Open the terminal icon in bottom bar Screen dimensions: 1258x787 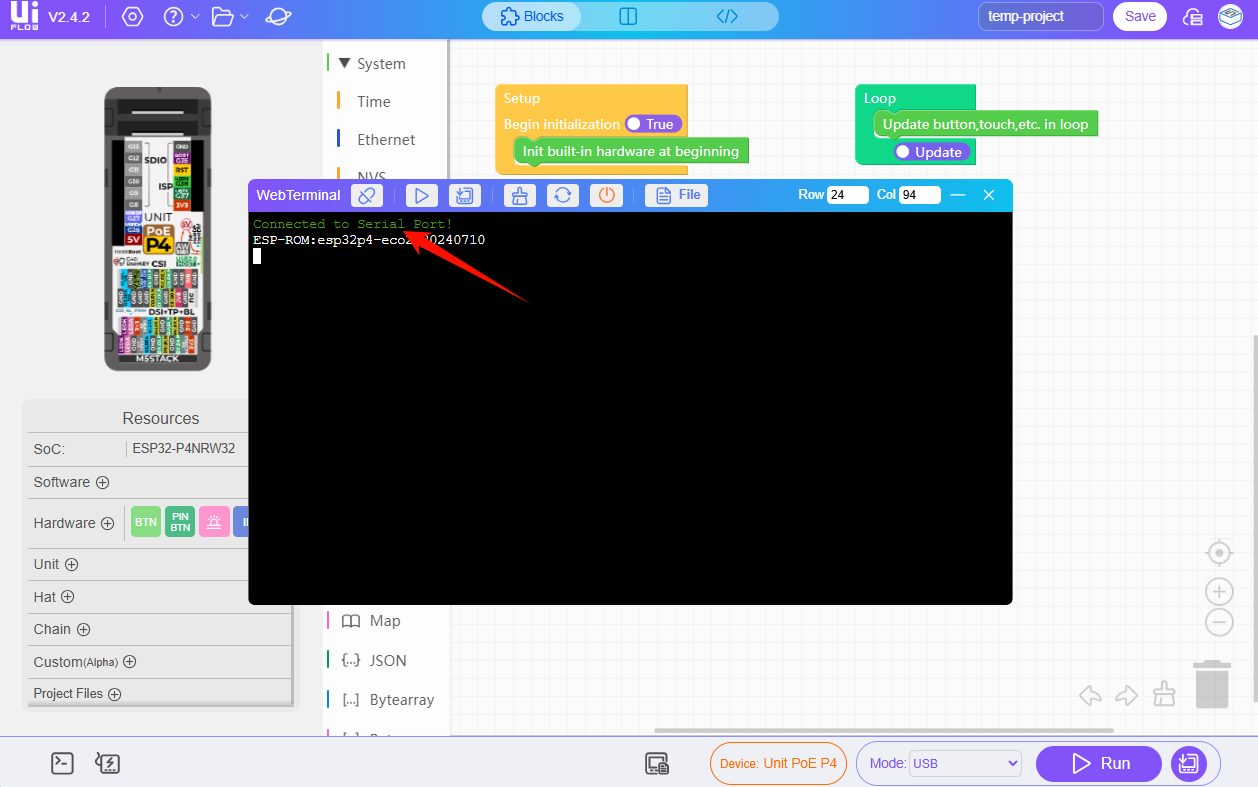tap(62, 764)
